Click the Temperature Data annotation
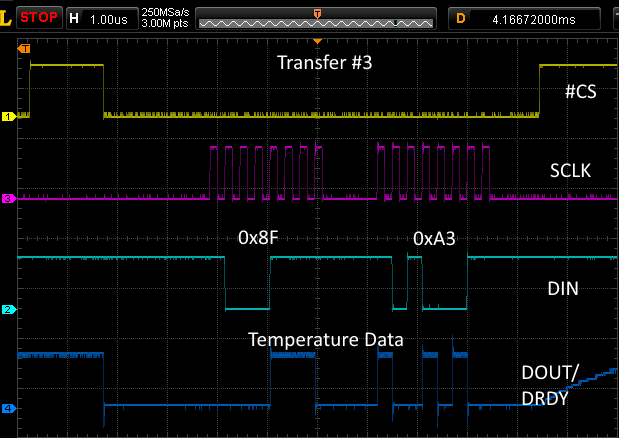 click(326, 340)
